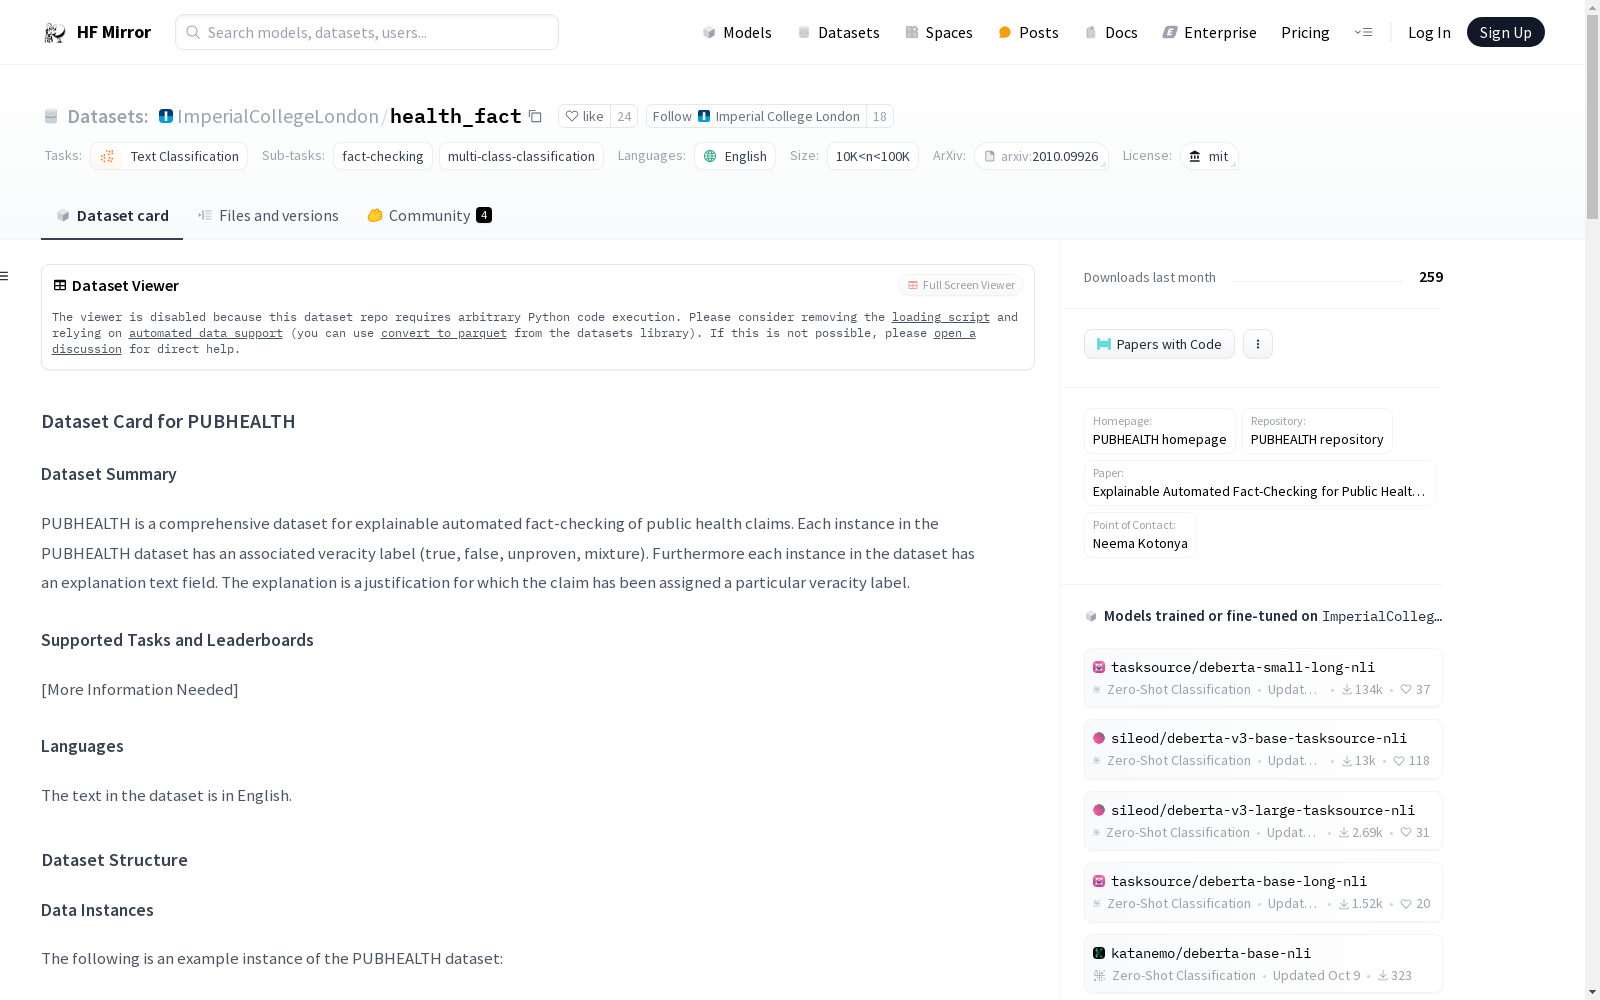Screen dimensions: 1600x1000
Task: Click katanemo/deberta-base-nli avatar icon
Action: point(1099,953)
